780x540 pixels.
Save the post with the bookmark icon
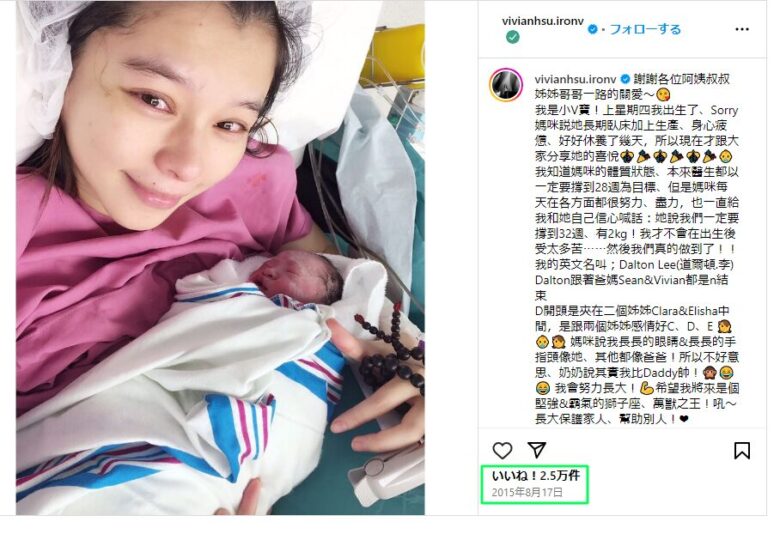(x=742, y=450)
